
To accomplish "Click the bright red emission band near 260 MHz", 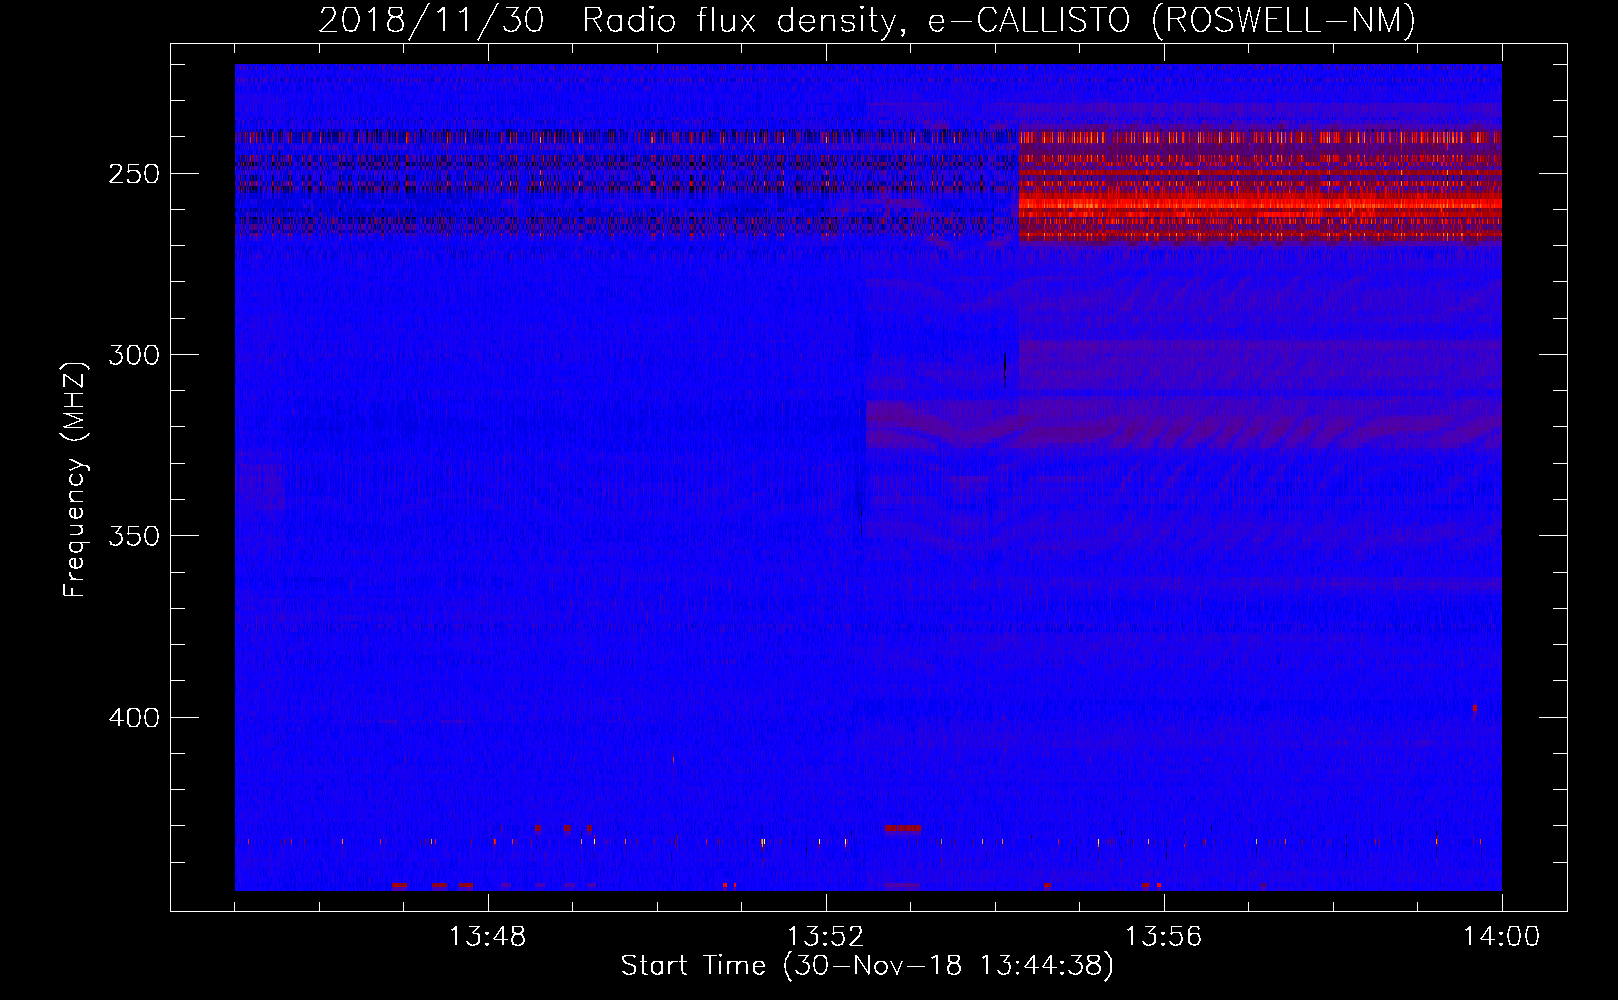I will click(x=1260, y=204).
